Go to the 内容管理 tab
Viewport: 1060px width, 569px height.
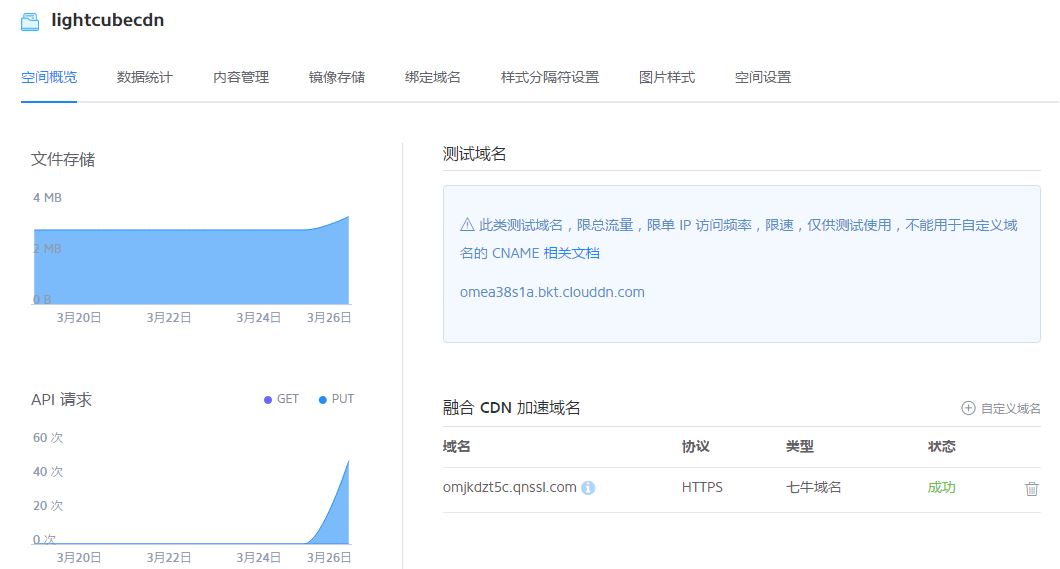[241, 77]
